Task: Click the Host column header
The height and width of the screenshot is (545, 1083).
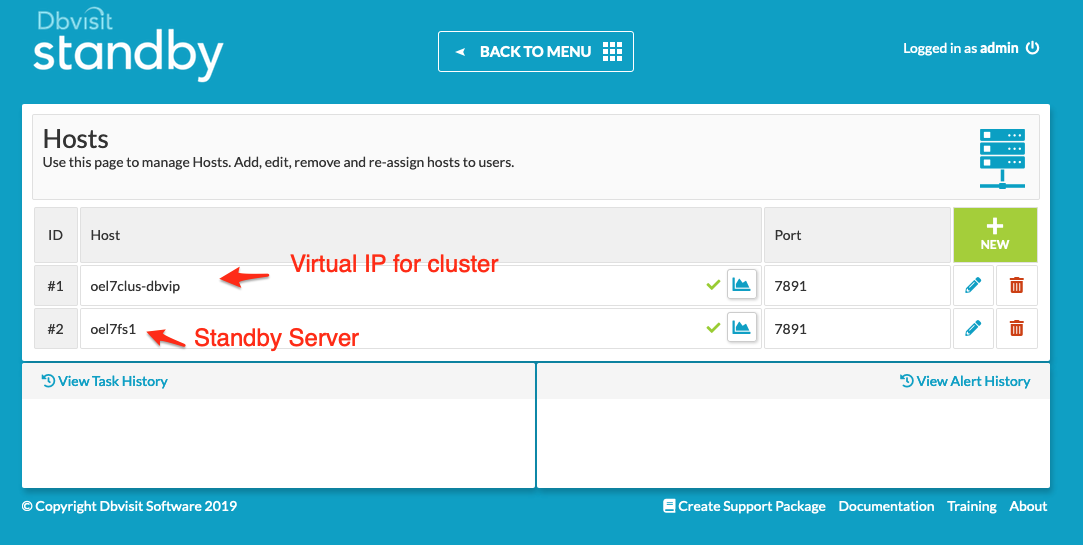Action: 421,235
